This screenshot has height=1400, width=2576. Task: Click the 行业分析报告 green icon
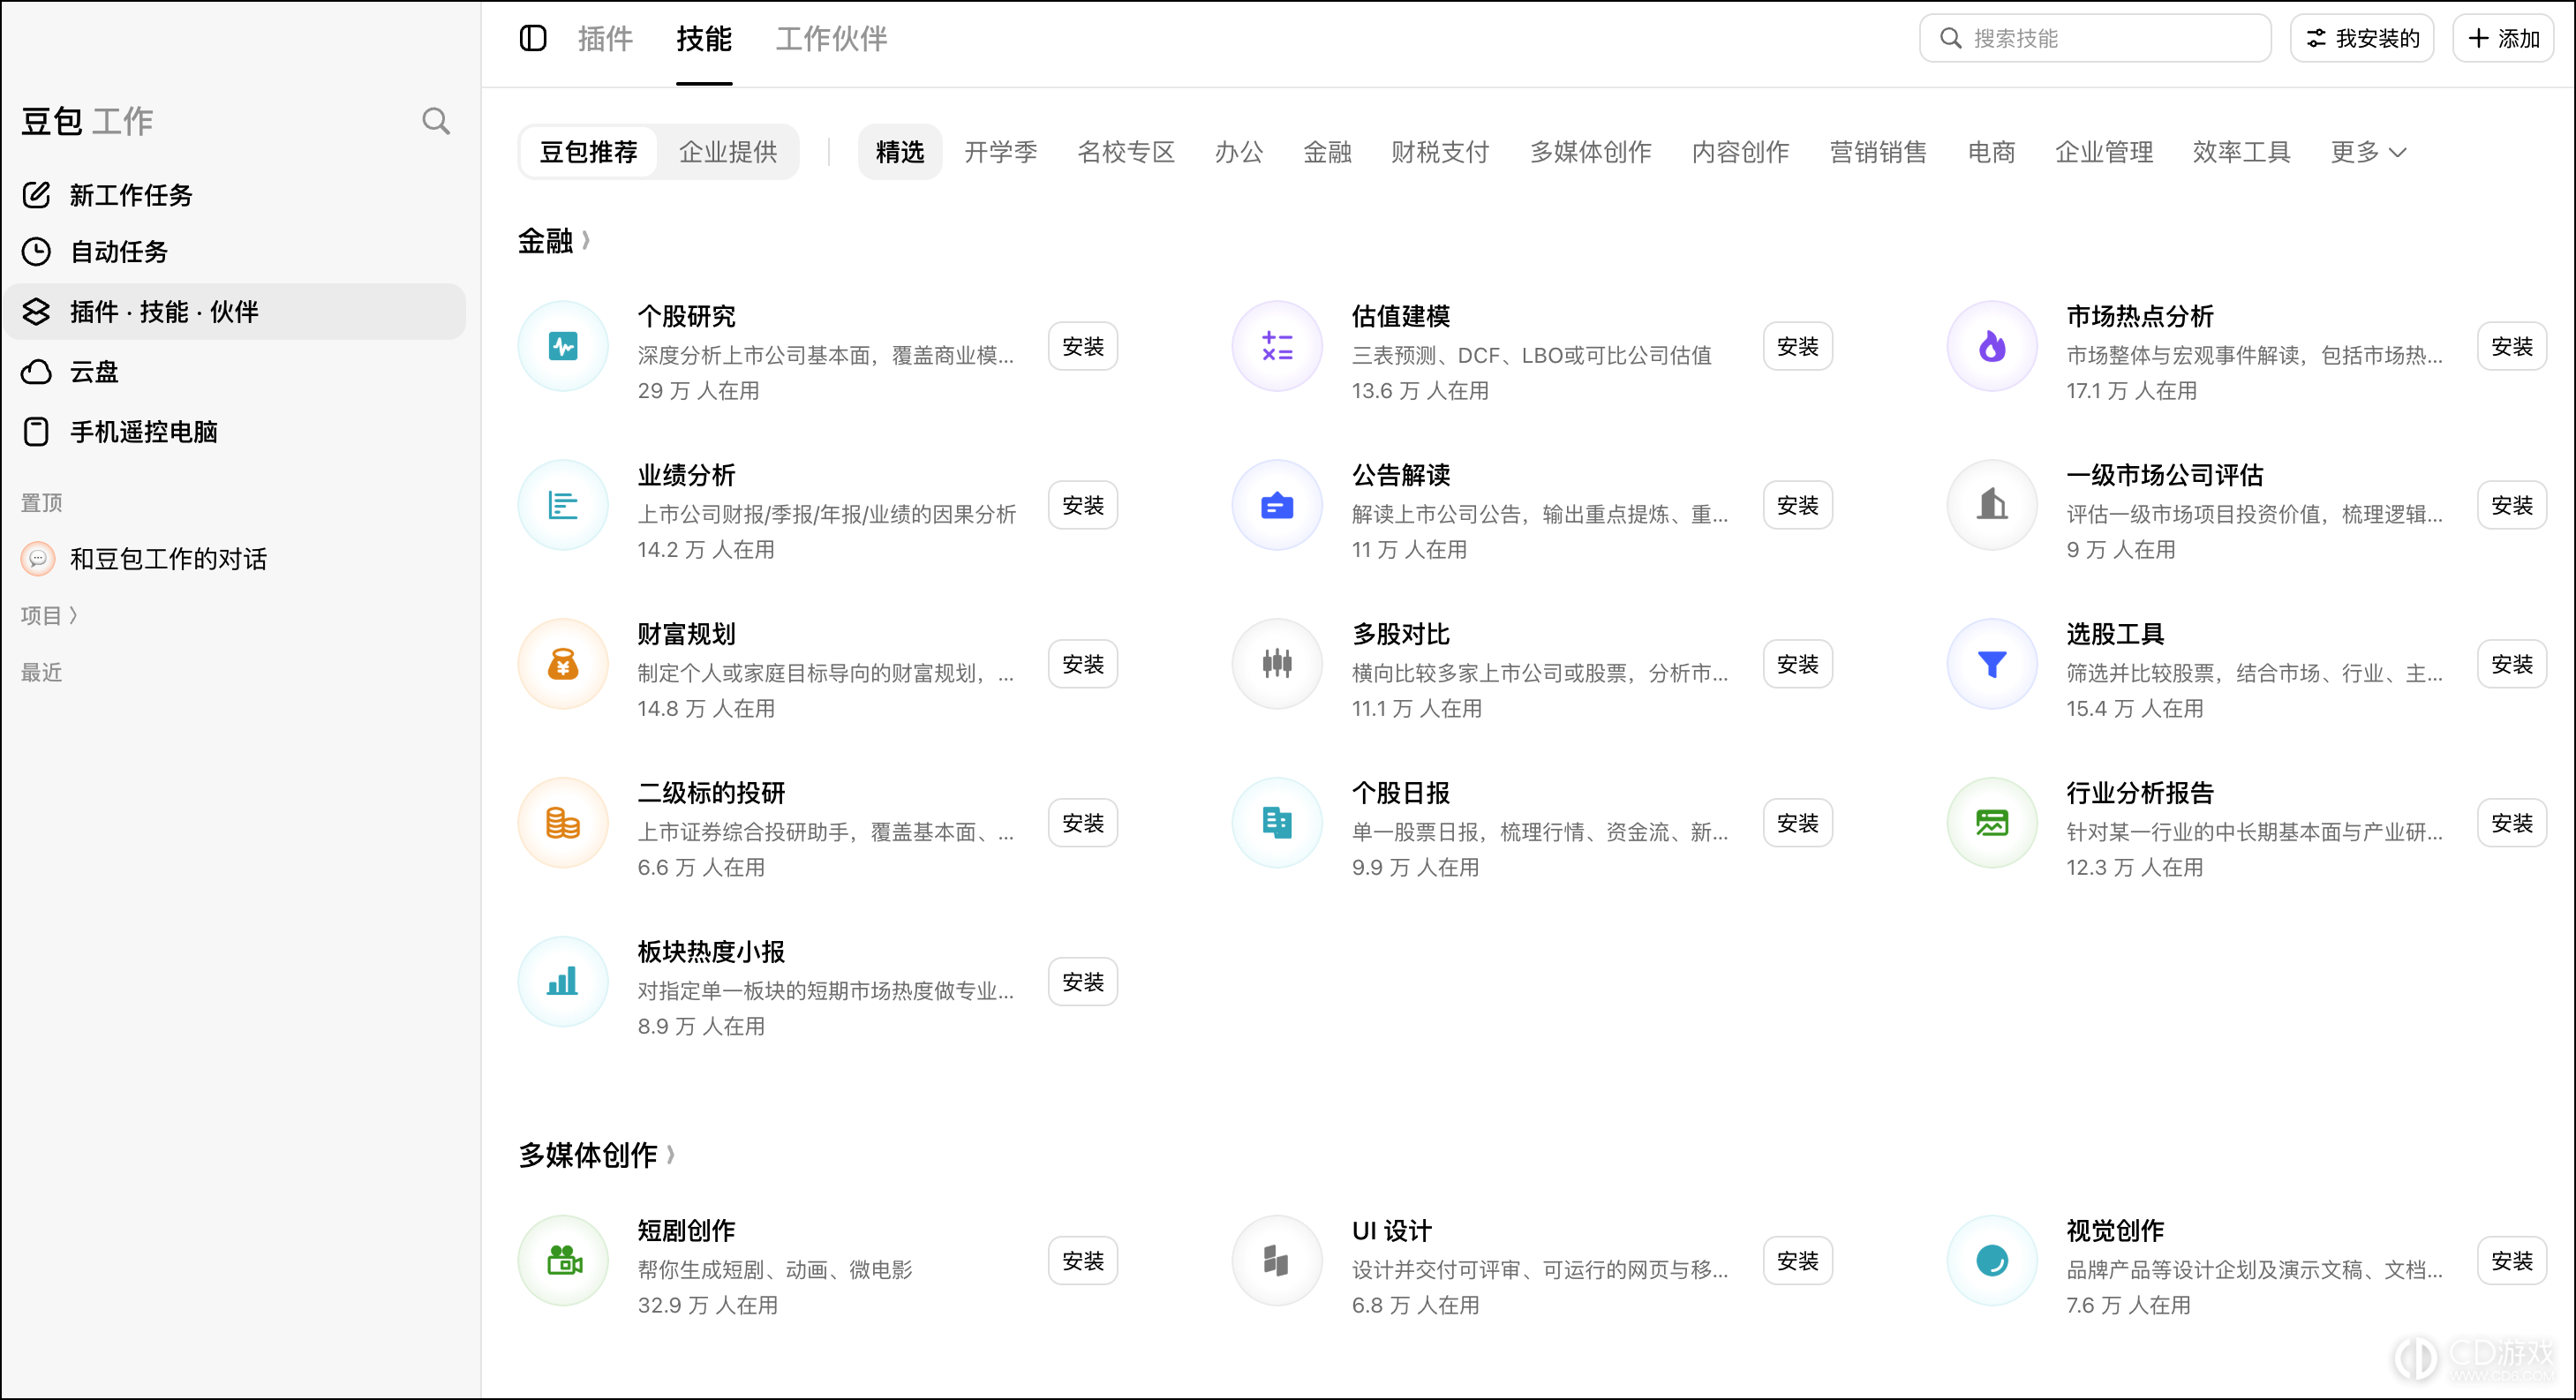pyautogui.click(x=1992, y=823)
